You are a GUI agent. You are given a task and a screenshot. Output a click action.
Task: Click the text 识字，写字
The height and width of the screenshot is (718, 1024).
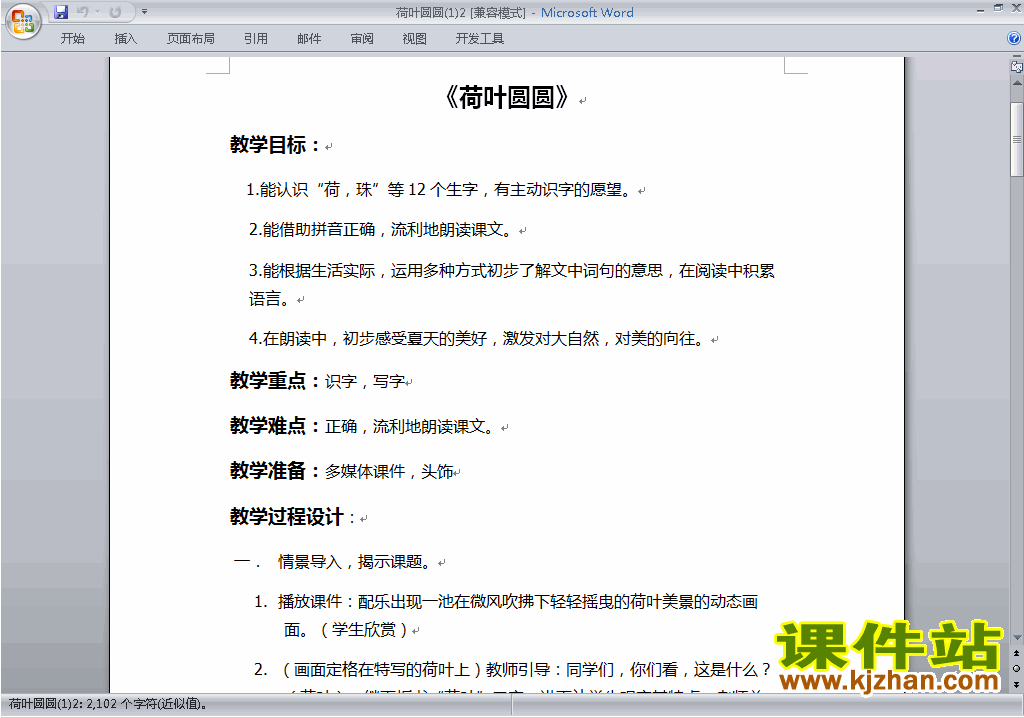pos(364,382)
